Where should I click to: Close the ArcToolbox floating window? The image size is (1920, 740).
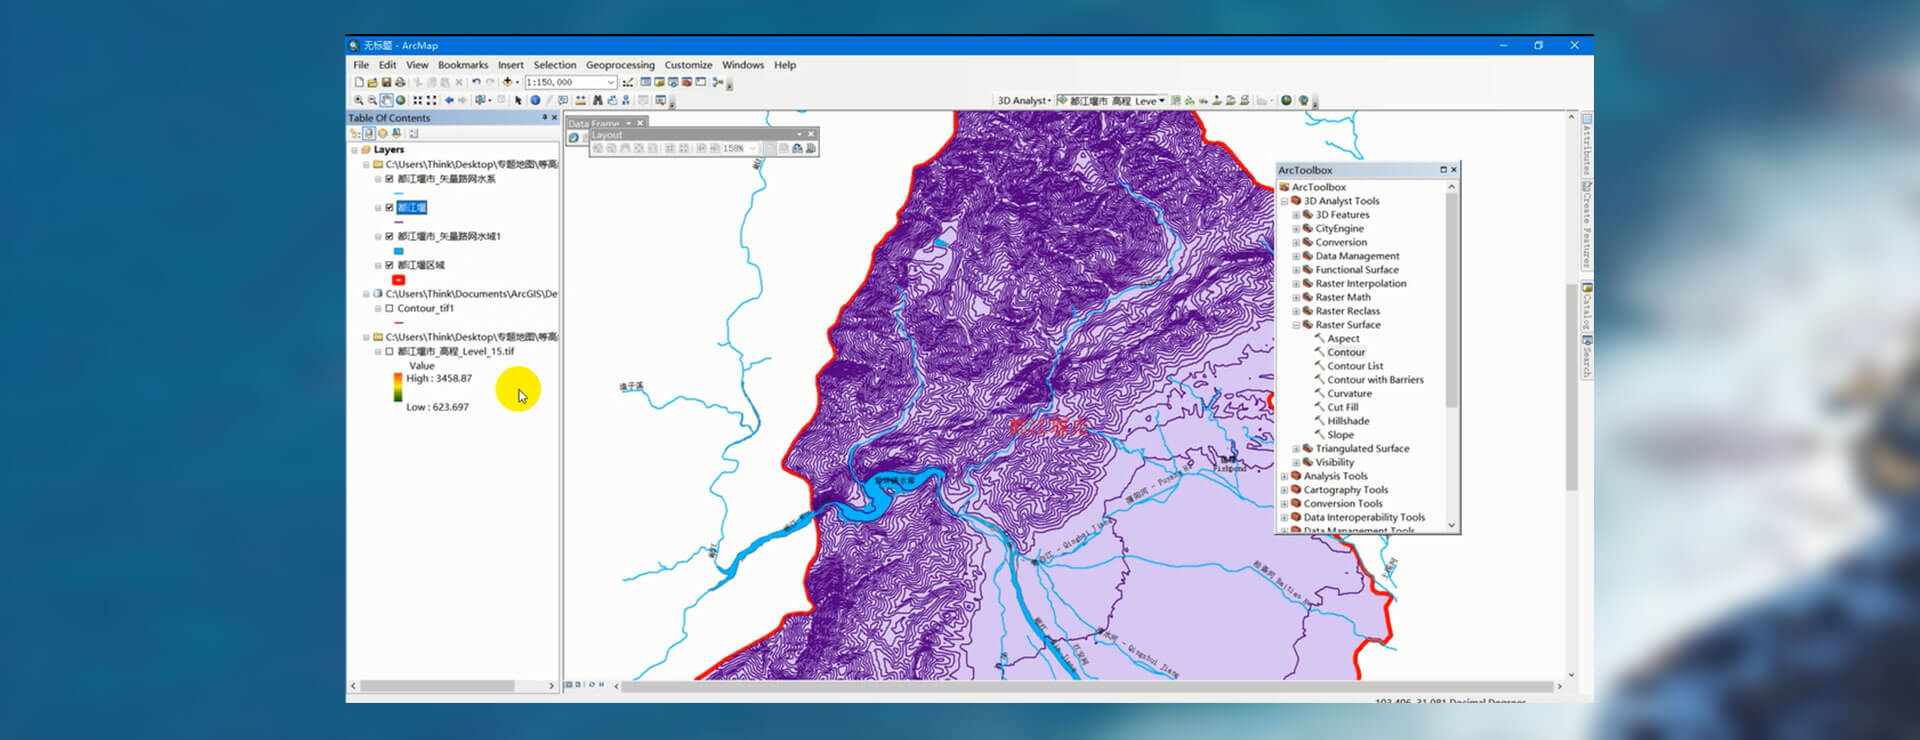(1454, 170)
